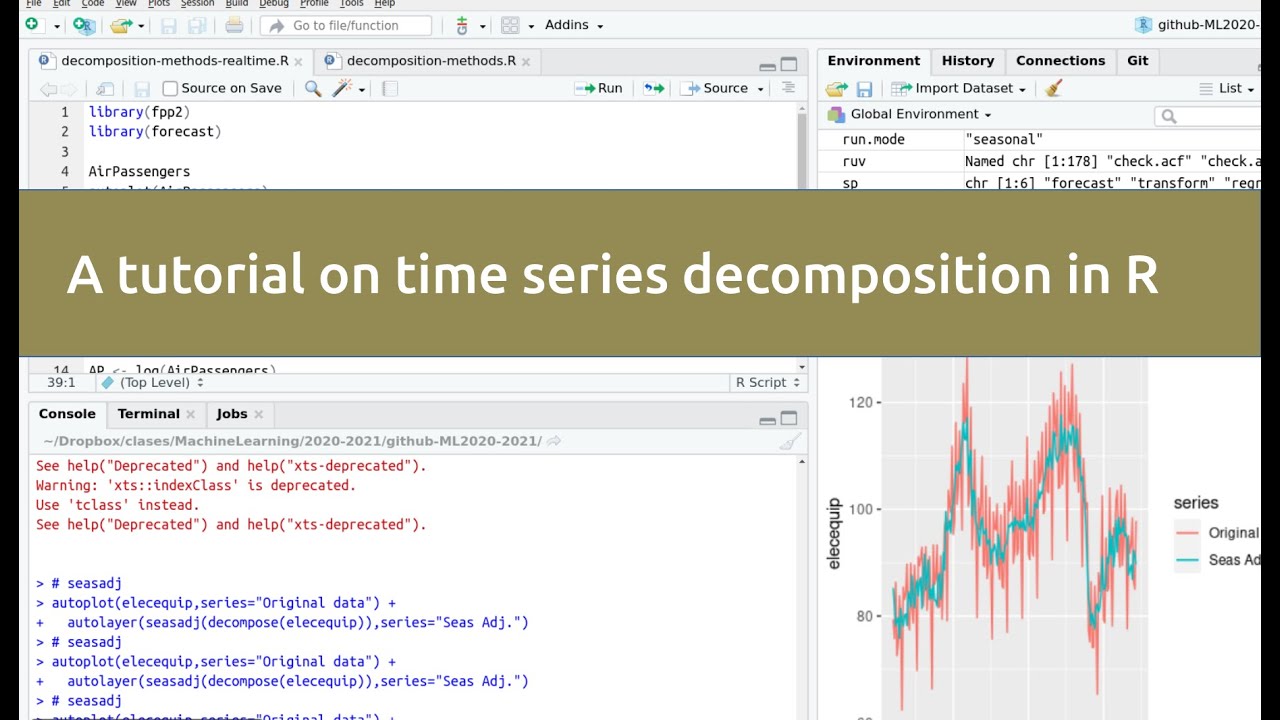Click the New File green plus icon
Image resolution: width=1280 pixels, height=720 pixels.
(32, 25)
